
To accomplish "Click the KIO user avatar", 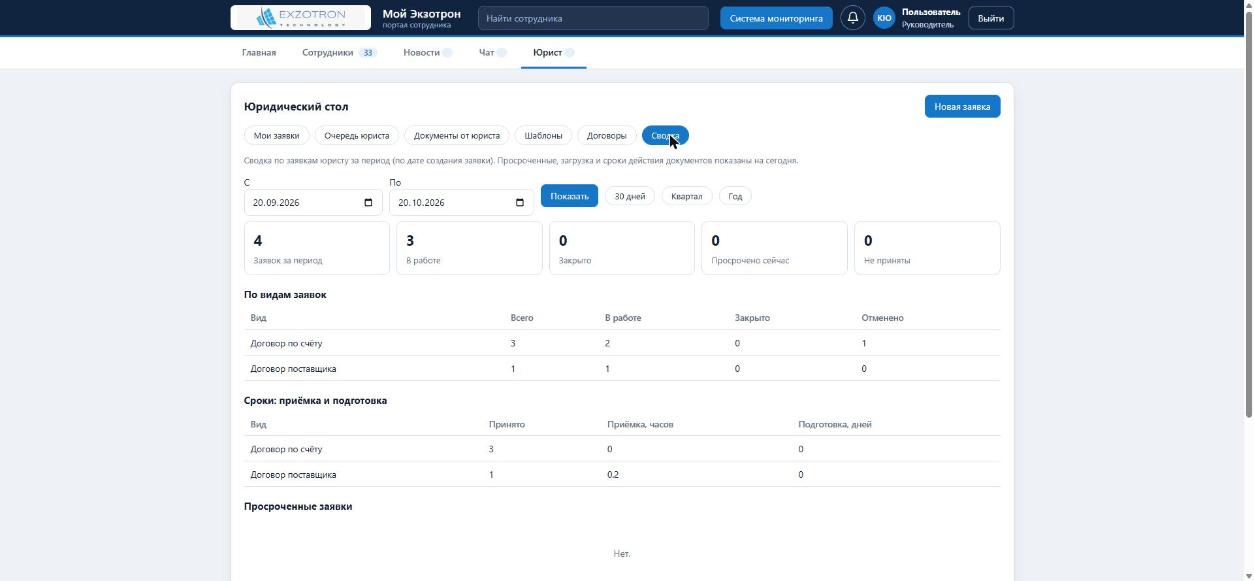I will 884,18.
